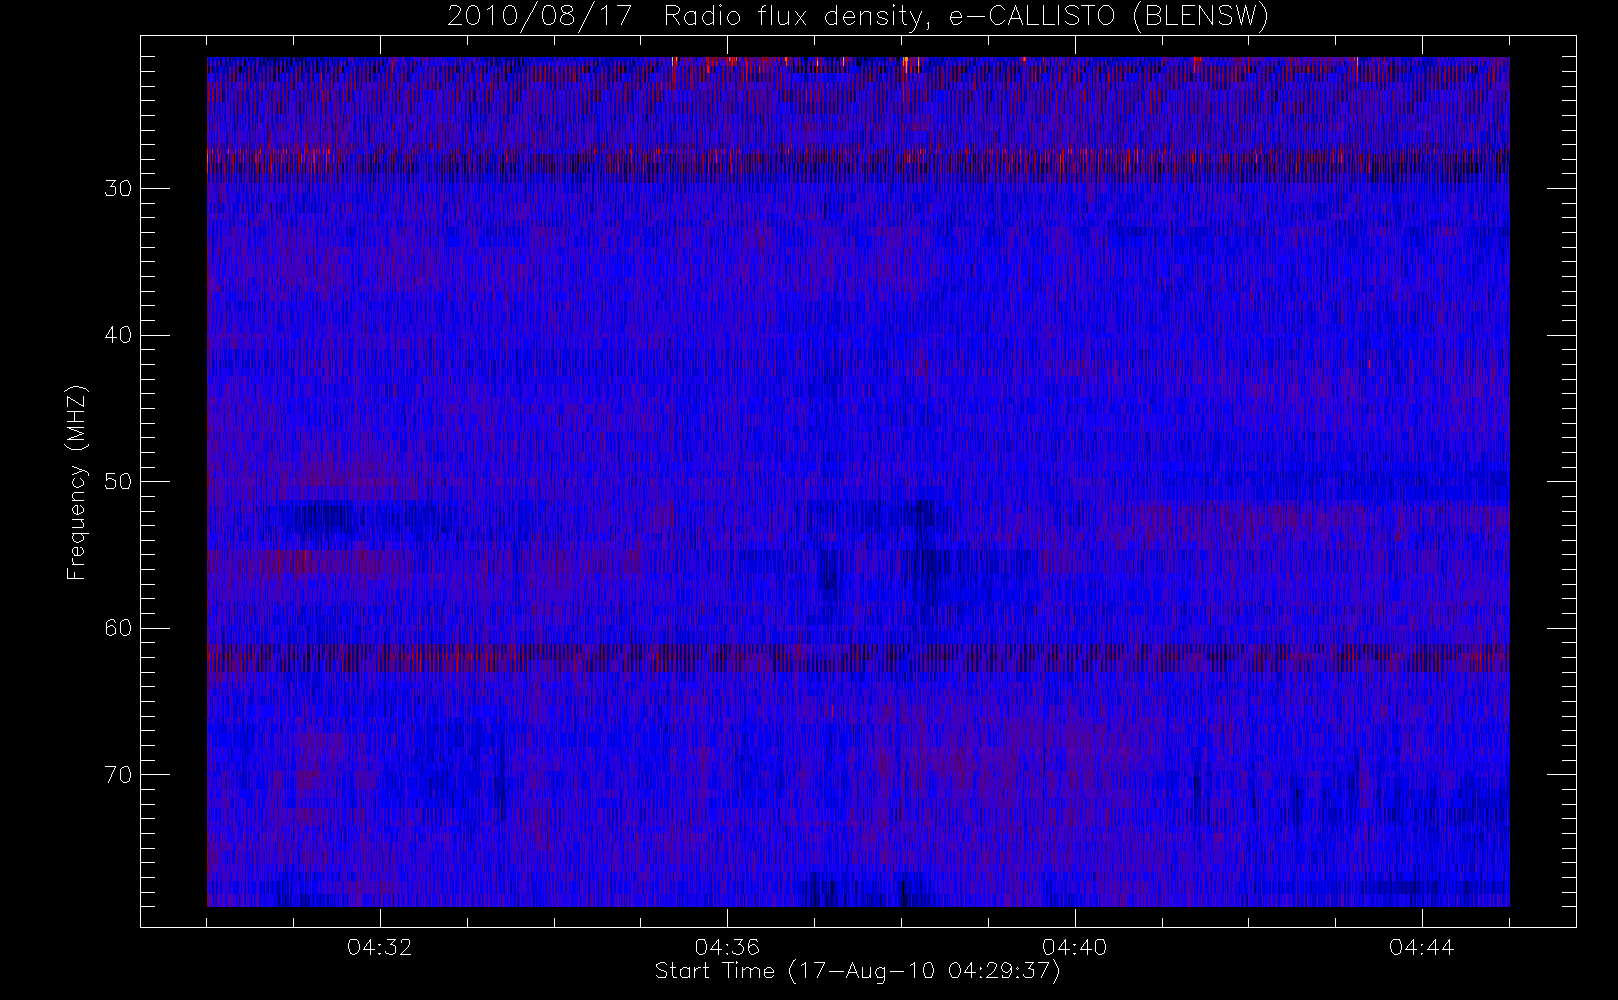The image size is (1618, 1000).
Task: Click the 04:36 time tick label
Action: pos(727,947)
